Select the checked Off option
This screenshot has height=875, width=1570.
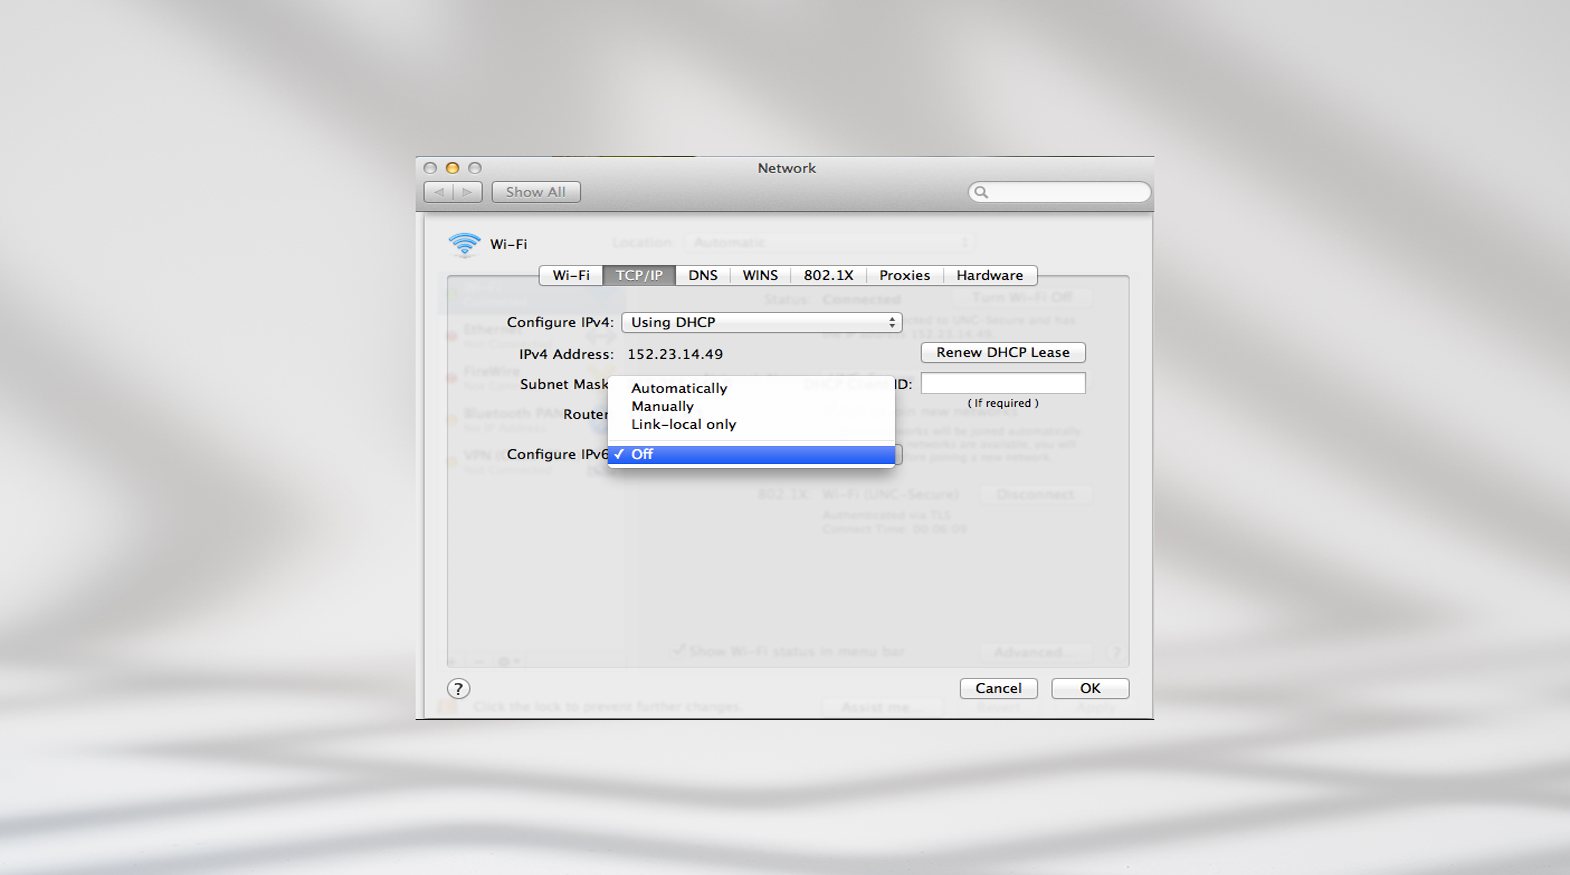[x=751, y=454]
